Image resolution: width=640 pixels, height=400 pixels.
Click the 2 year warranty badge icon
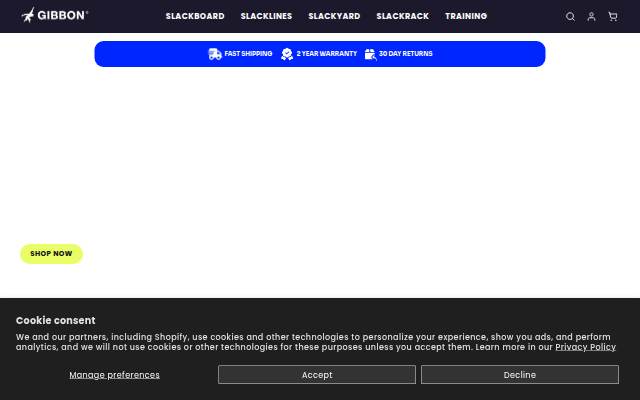[287, 54]
